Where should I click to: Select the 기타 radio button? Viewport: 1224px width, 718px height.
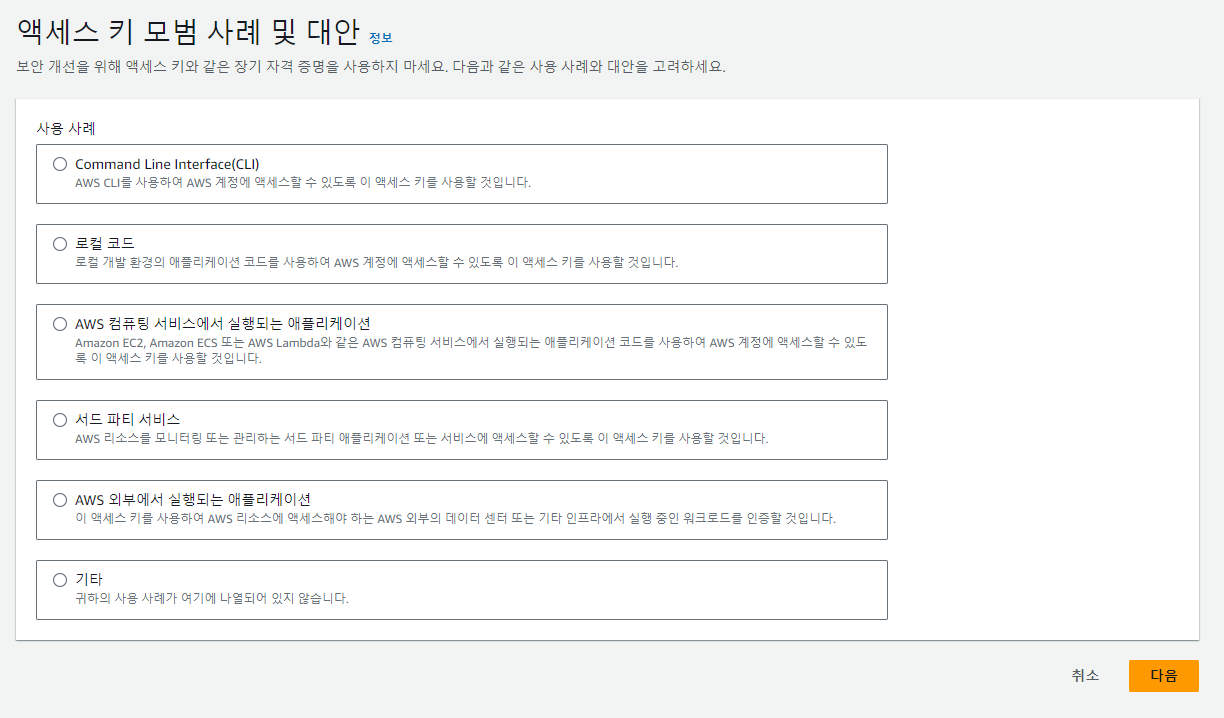click(60, 580)
